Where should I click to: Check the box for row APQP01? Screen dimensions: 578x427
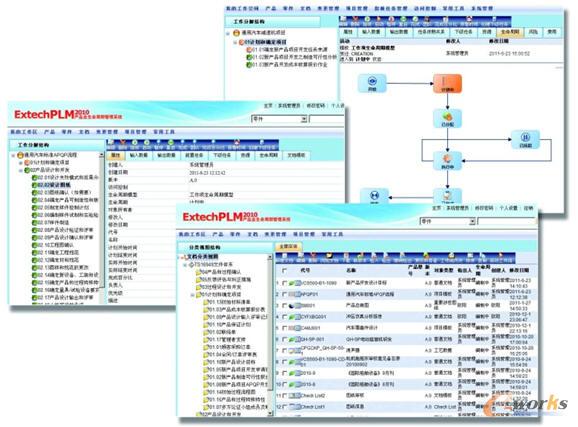click(284, 294)
